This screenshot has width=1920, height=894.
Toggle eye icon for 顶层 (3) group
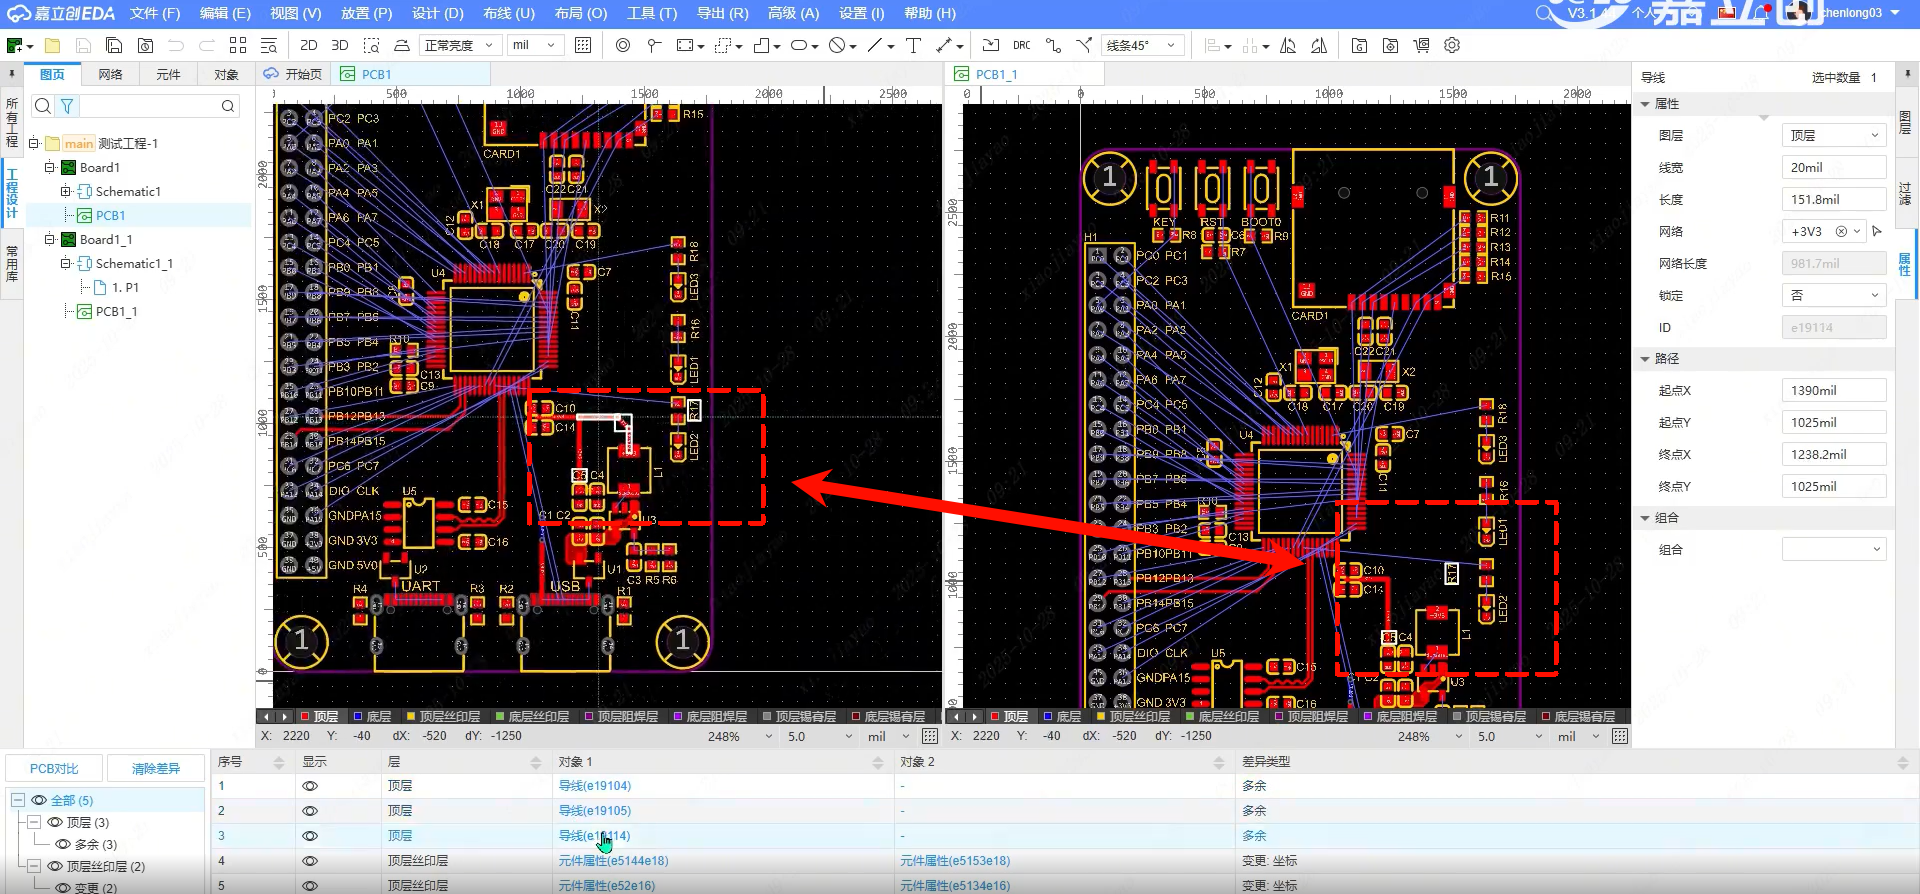[x=55, y=822]
